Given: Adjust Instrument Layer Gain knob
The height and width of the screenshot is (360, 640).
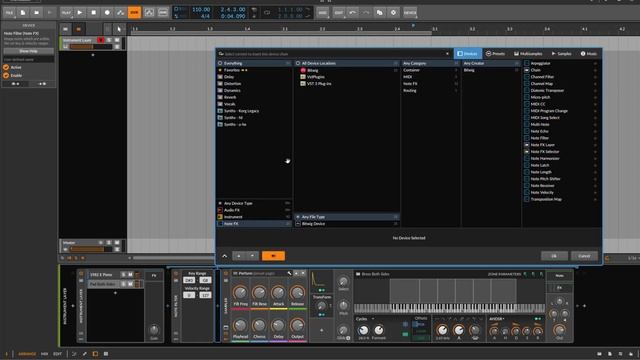Looking at the screenshot, I should (x=154, y=329).
